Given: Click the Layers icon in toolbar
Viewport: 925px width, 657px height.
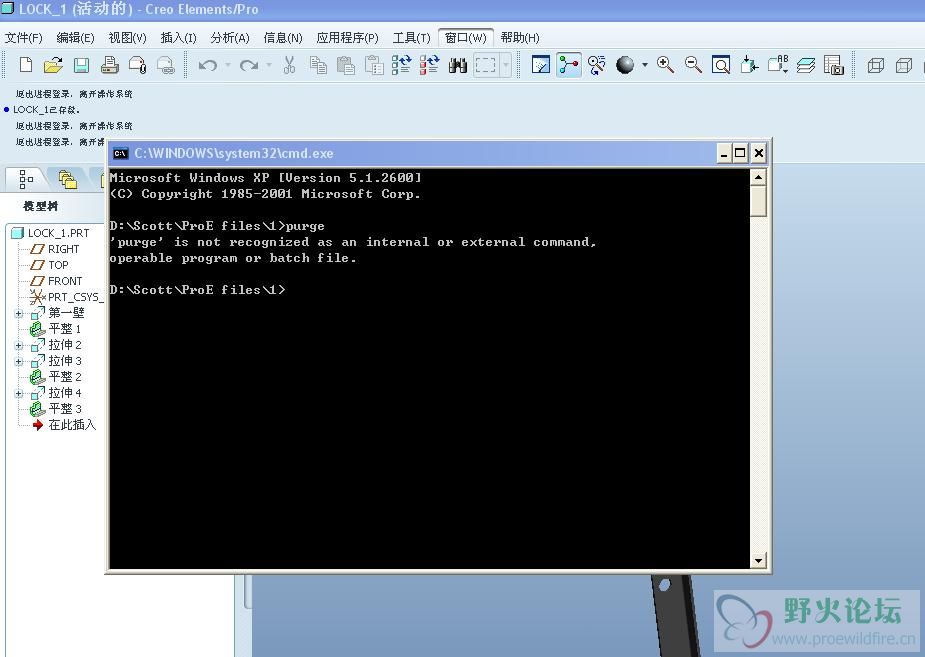Looking at the screenshot, I should 806,65.
